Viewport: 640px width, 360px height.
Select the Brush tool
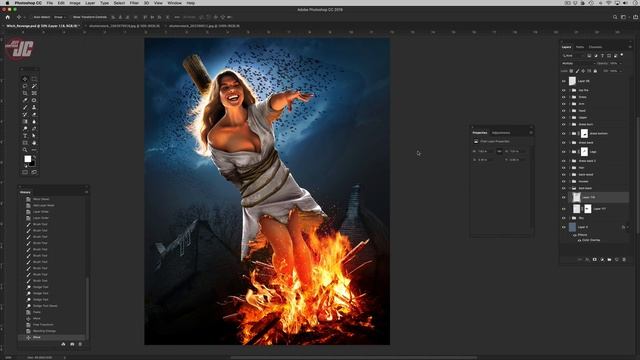click(x=25, y=107)
